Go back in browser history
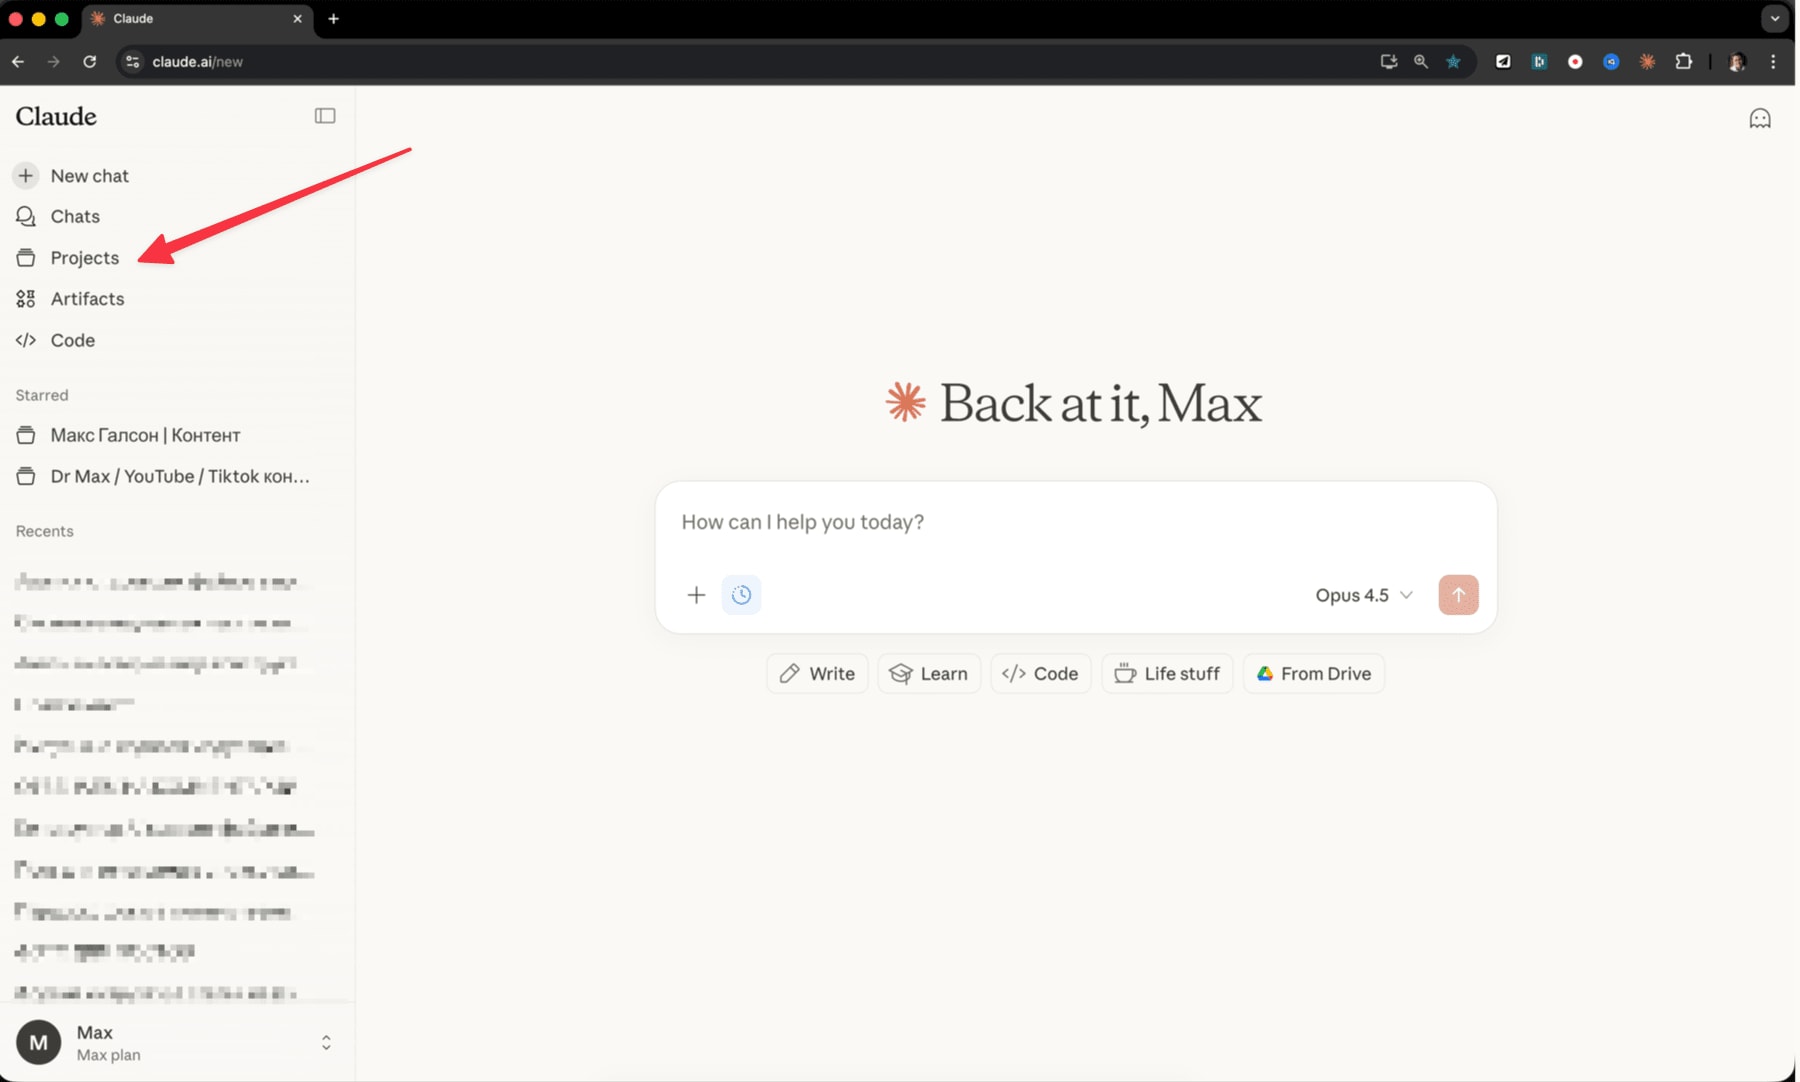The height and width of the screenshot is (1082, 1800). 18,62
